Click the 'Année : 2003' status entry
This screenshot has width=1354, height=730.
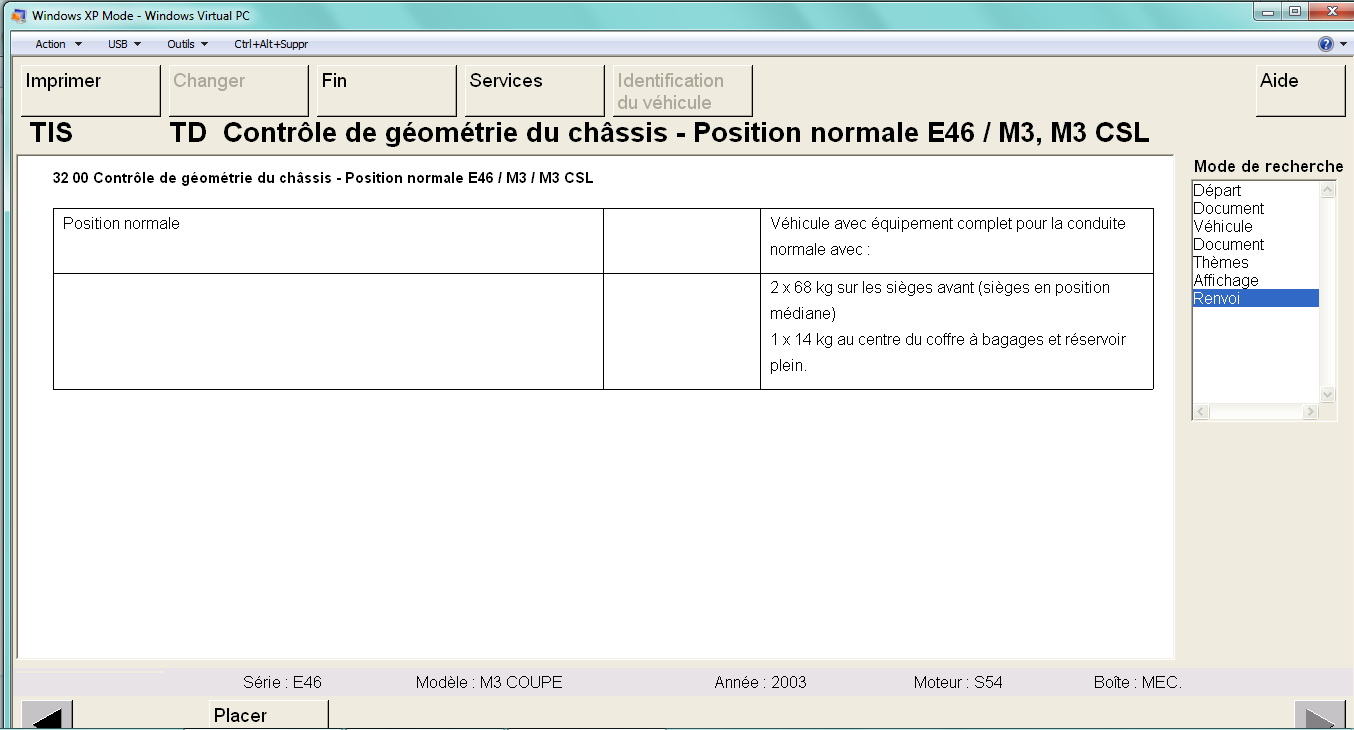coord(760,682)
